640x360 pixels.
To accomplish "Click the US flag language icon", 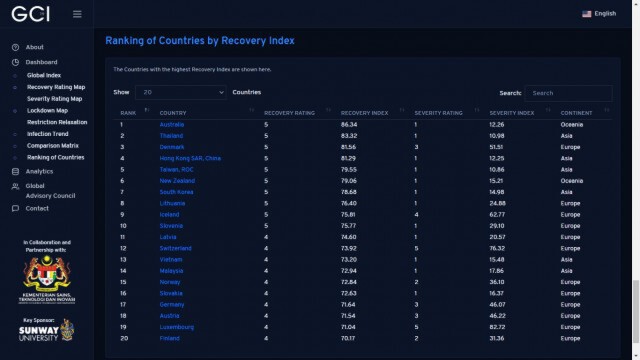I will pyautogui.click(x=587, y=14).
